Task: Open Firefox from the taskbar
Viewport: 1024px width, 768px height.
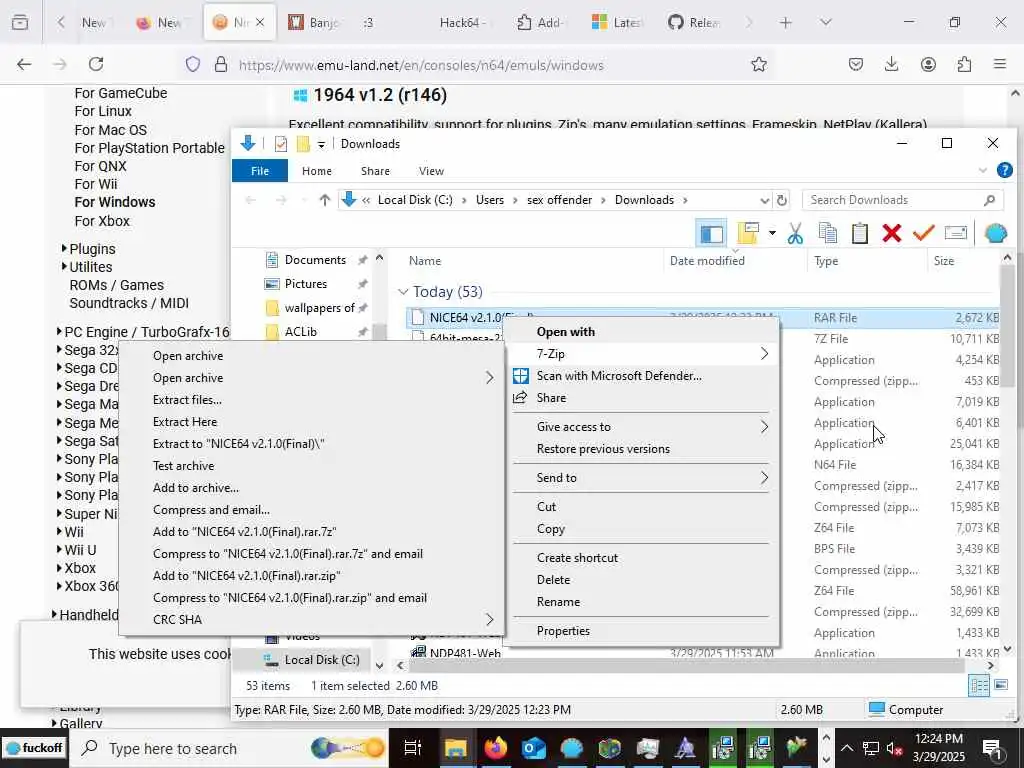Action: pos(496,748)
